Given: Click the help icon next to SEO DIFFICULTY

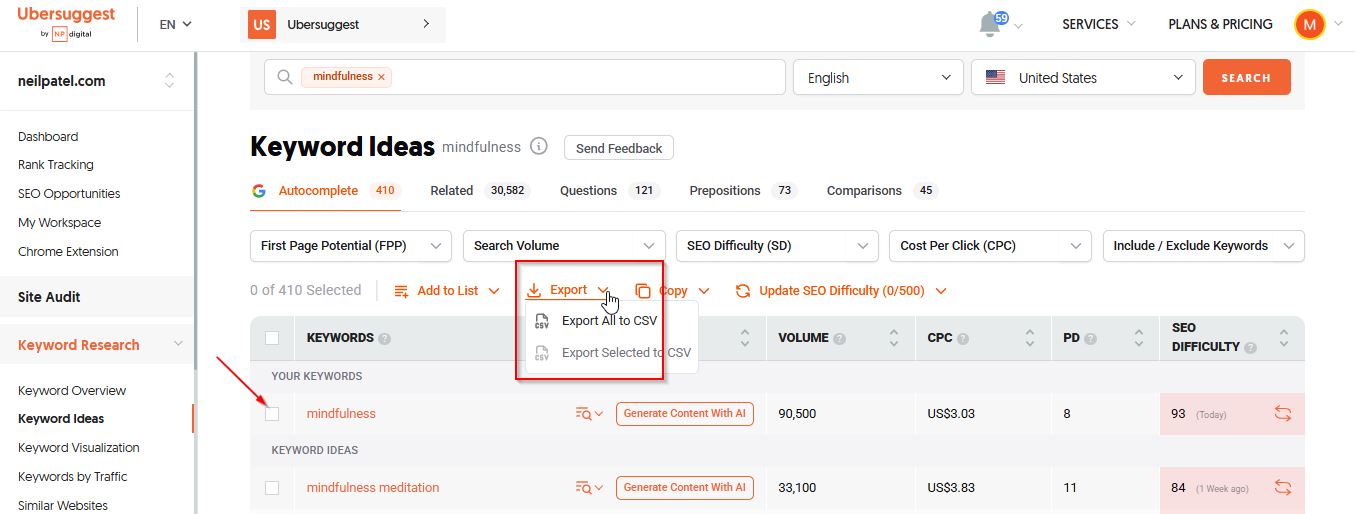Looking at the screenshot, I should point(1250,347).
